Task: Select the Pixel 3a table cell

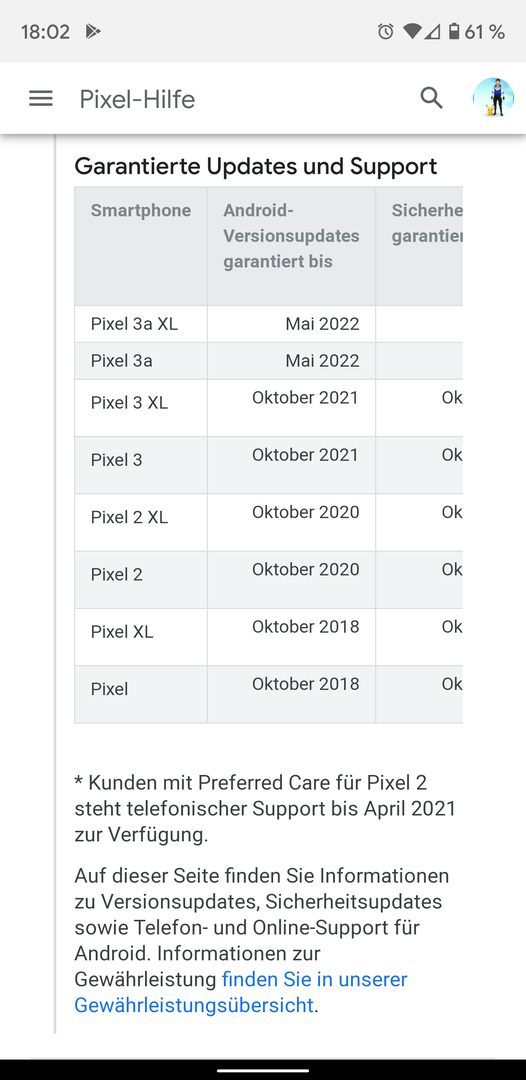Action: point(141,361)
